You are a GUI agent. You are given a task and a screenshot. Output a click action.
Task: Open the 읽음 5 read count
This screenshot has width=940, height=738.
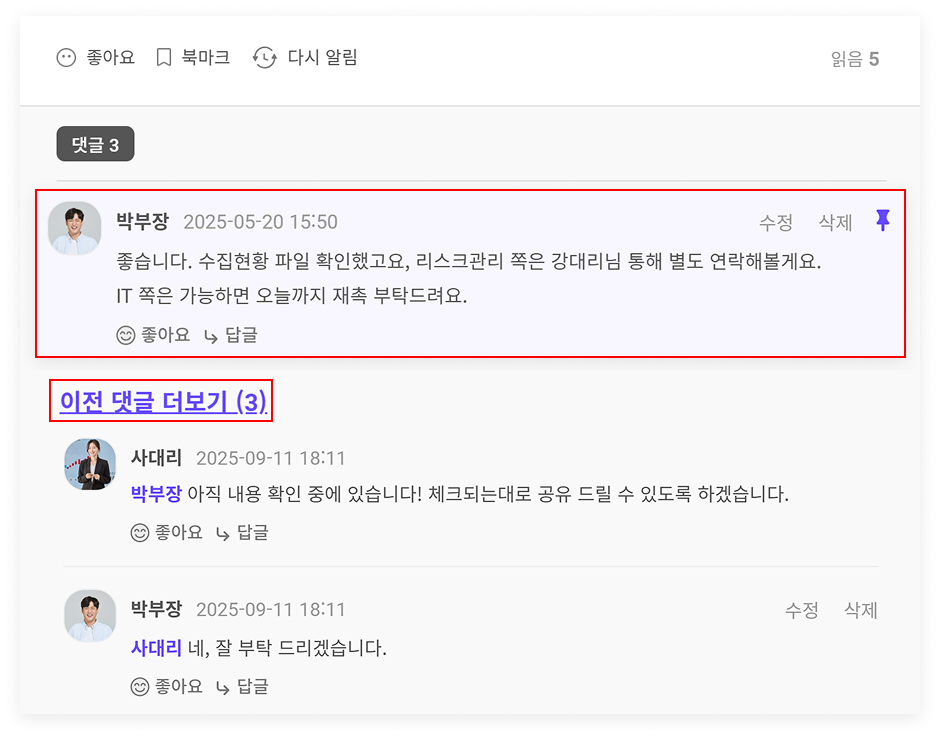(x=855, y=59)
